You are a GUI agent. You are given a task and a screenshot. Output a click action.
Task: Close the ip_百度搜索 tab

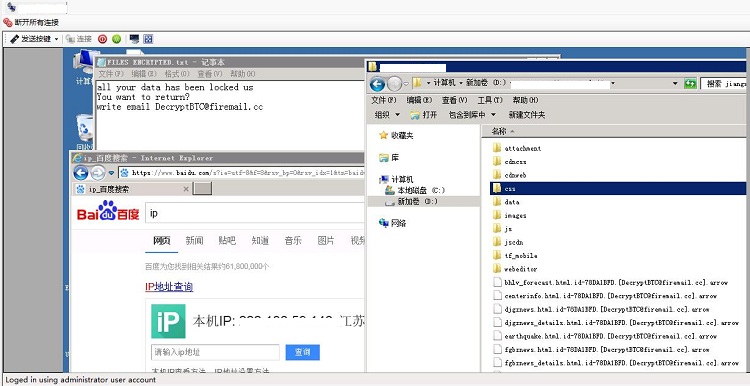(186, 189)
